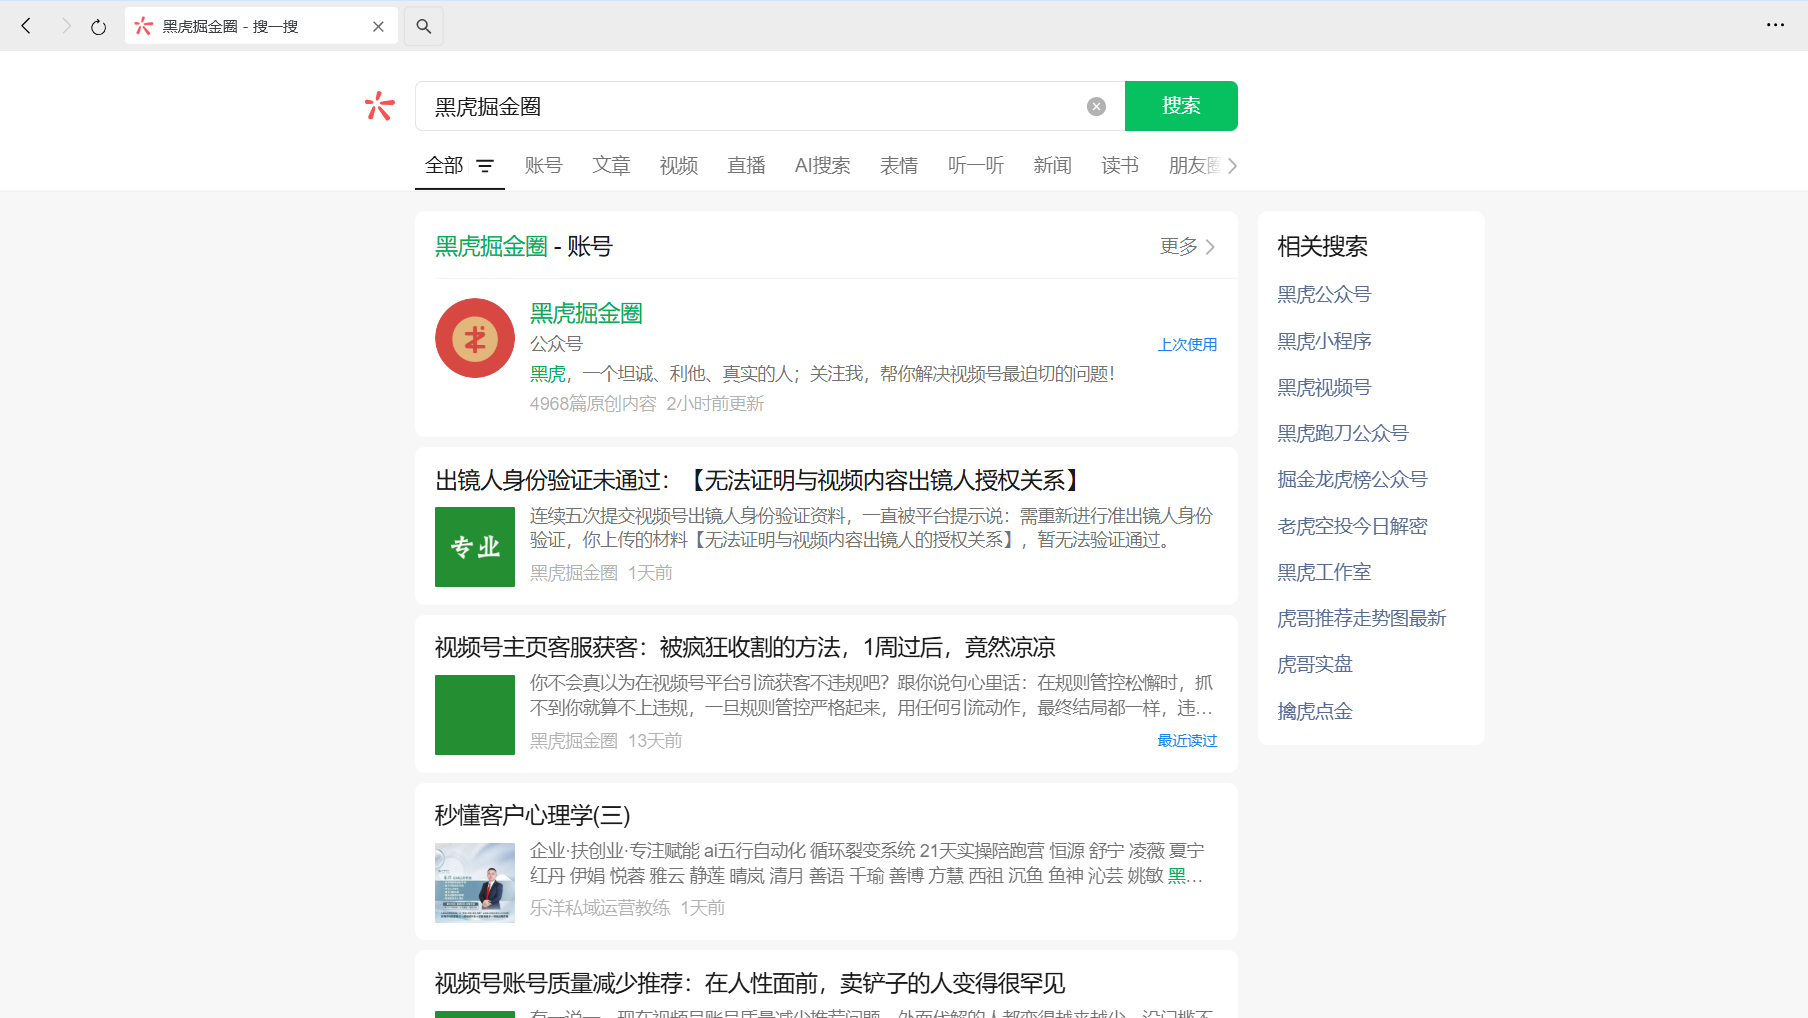This screenshot has width=1808, height=1018.
Task: Switch to the 账号 tab
Action: [x=543, y=165]
